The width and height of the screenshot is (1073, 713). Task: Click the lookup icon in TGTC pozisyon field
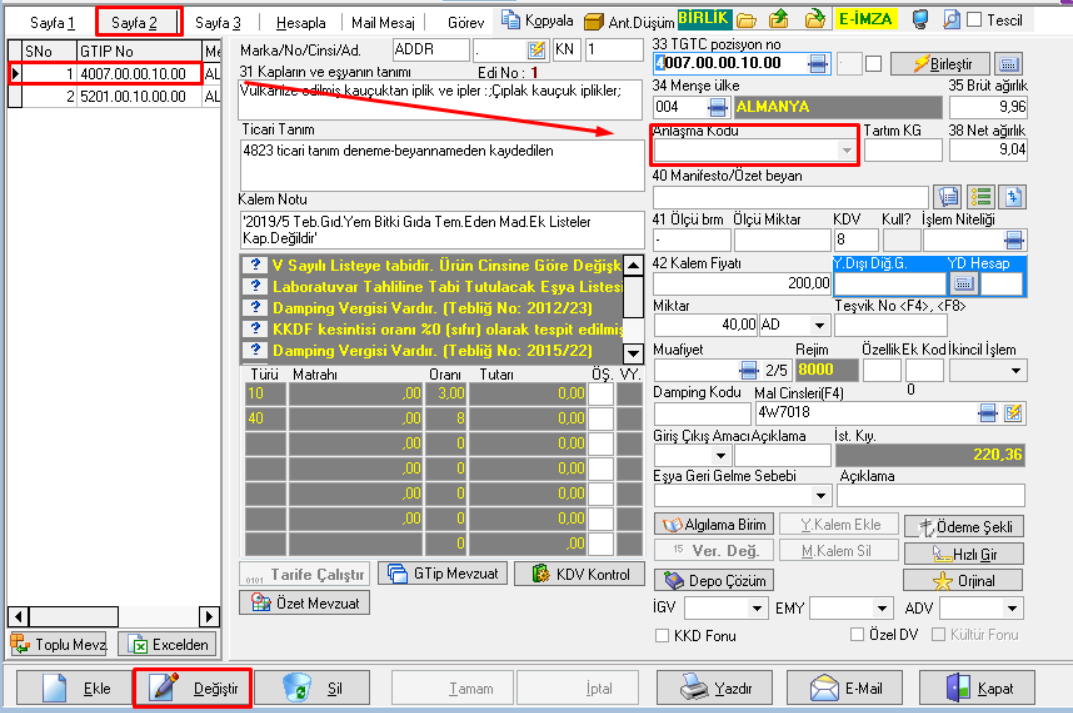pos(817,64)
